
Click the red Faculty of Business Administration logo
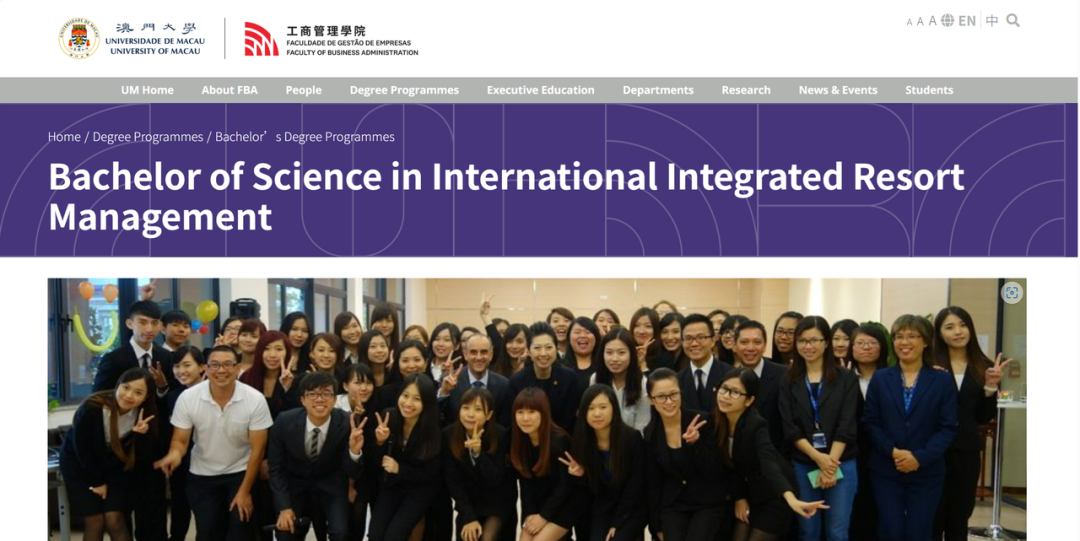(261, 39)
